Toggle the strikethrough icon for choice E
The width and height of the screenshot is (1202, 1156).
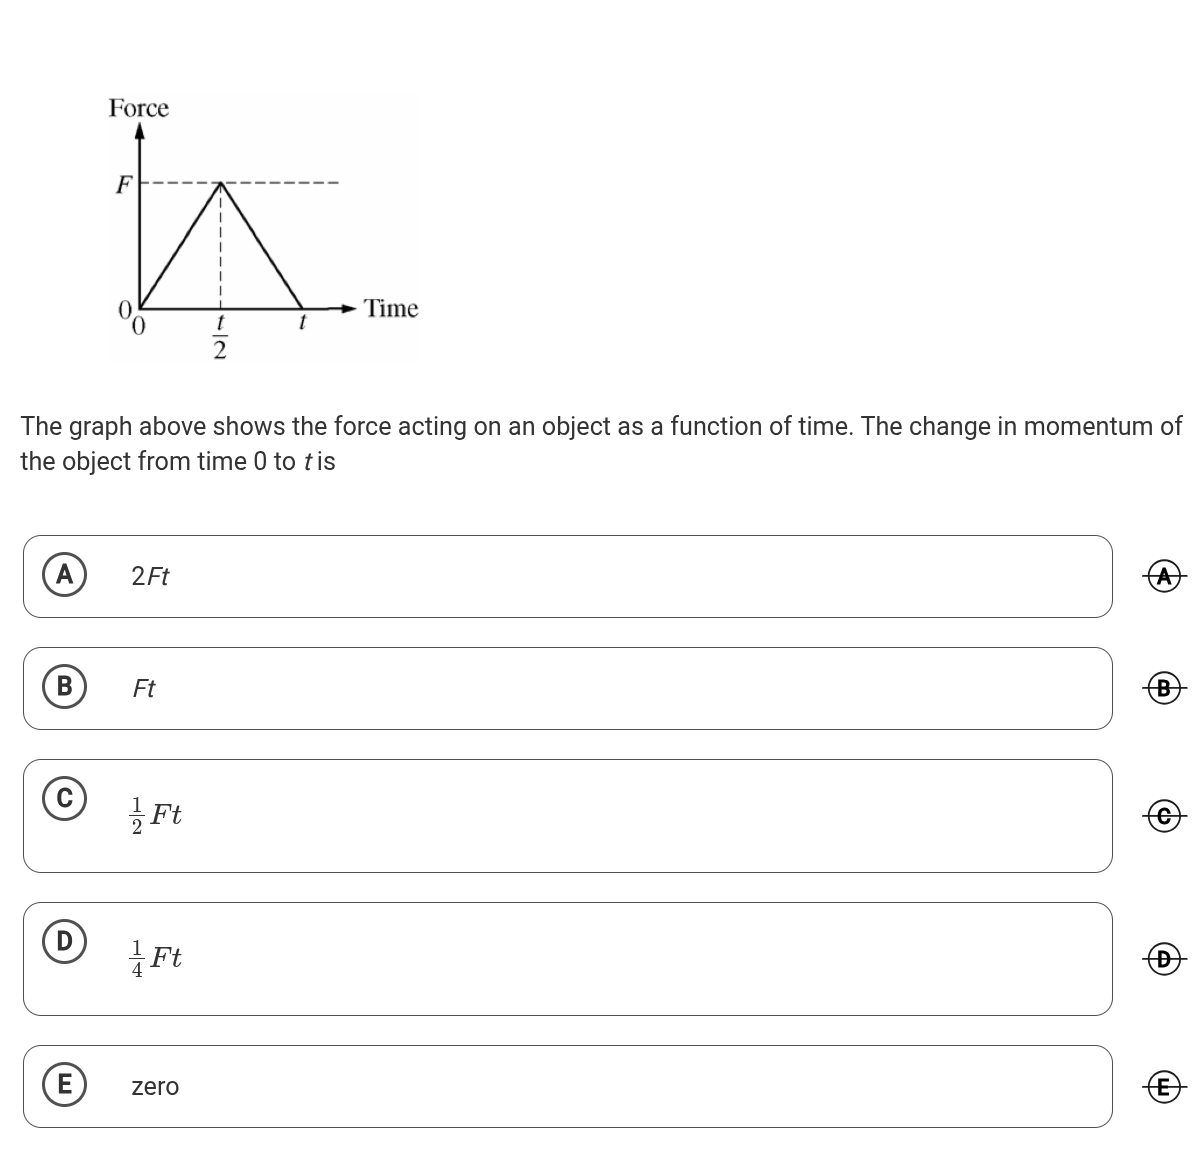1163,1086
